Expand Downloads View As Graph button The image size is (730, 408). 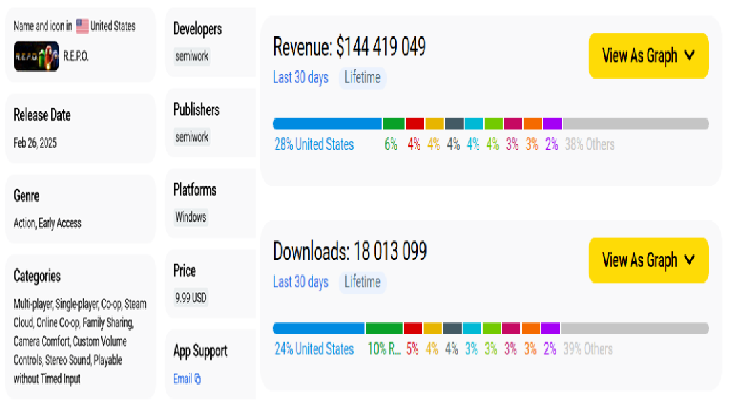[648, 260]
